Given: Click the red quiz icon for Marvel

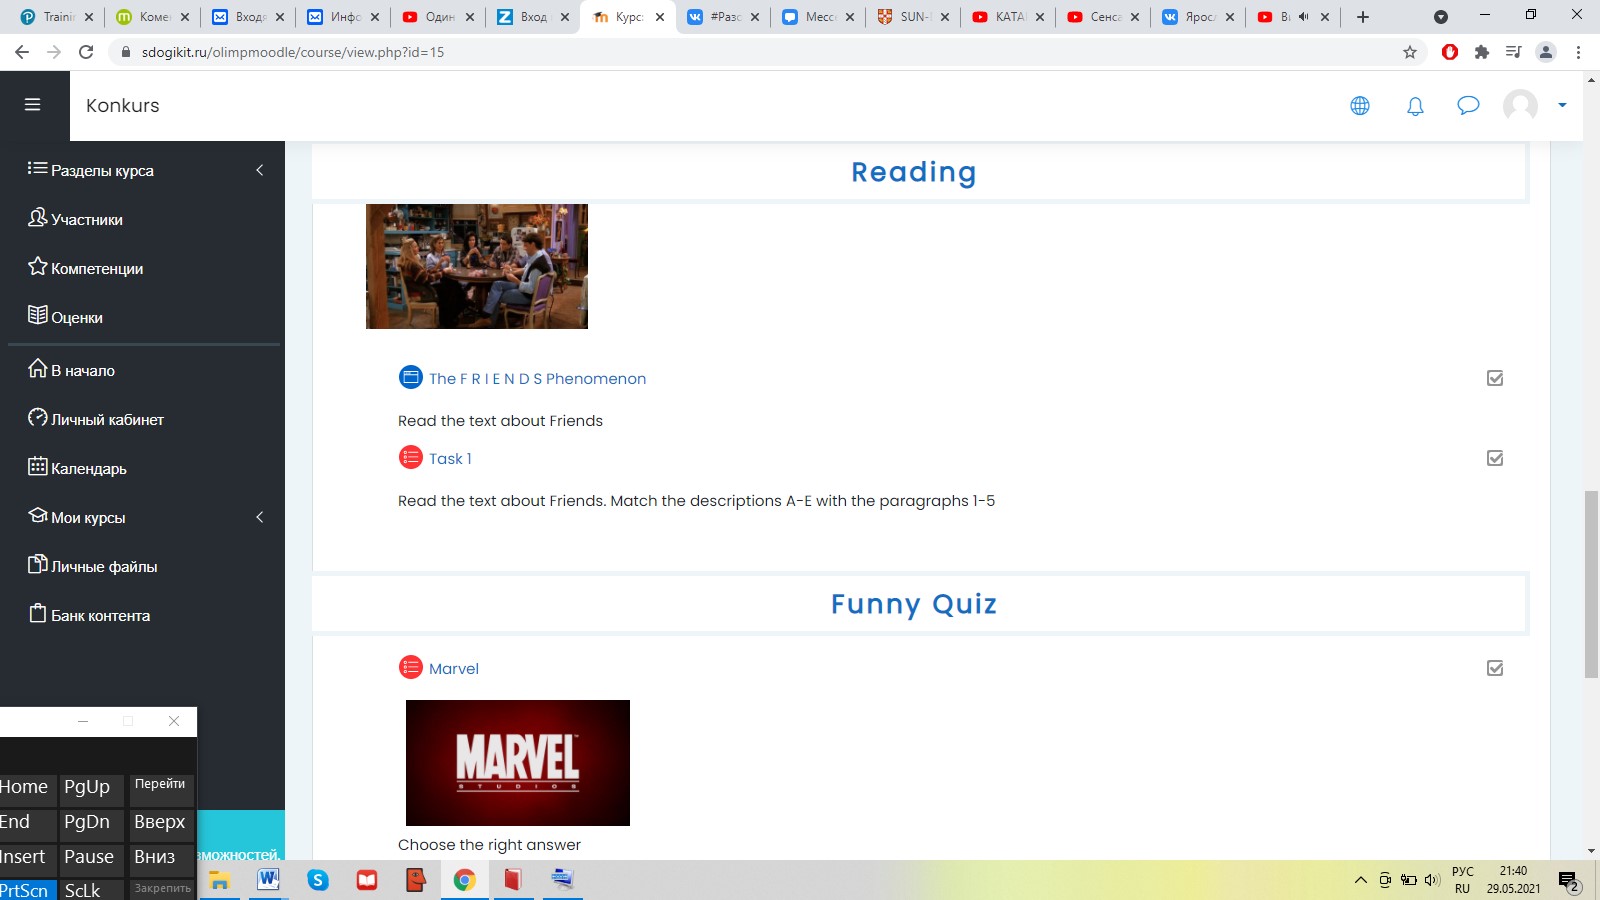Looking at the screenshot, I should pyautogui.click(x=411, y=667).
